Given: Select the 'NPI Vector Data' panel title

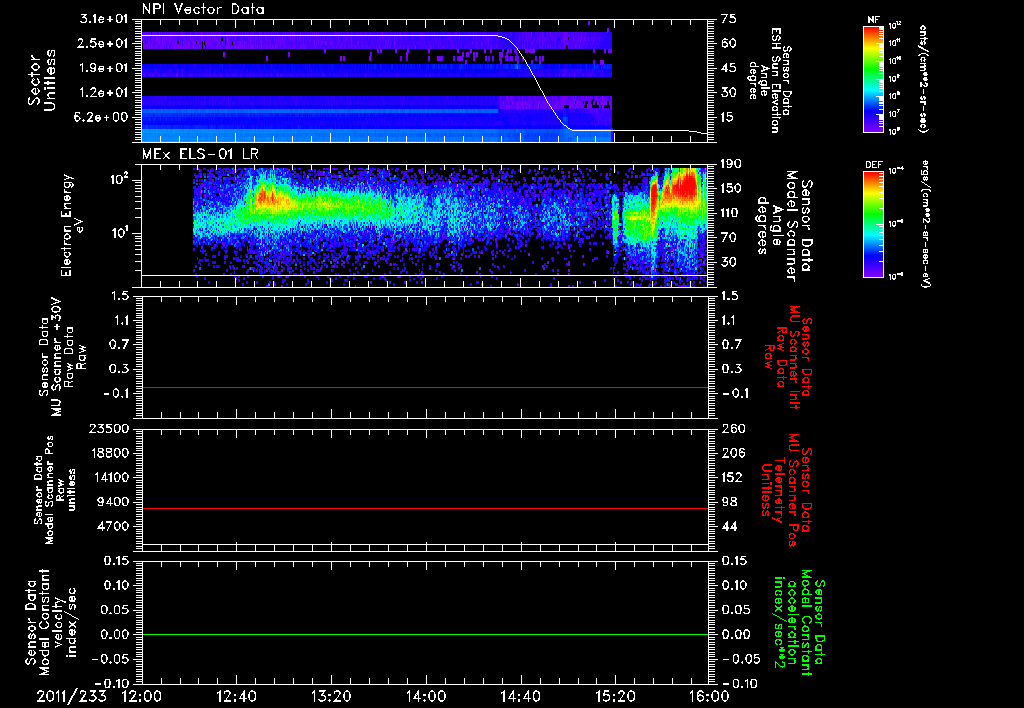Looking at the screenshot, I should click(x=203, y=9).
